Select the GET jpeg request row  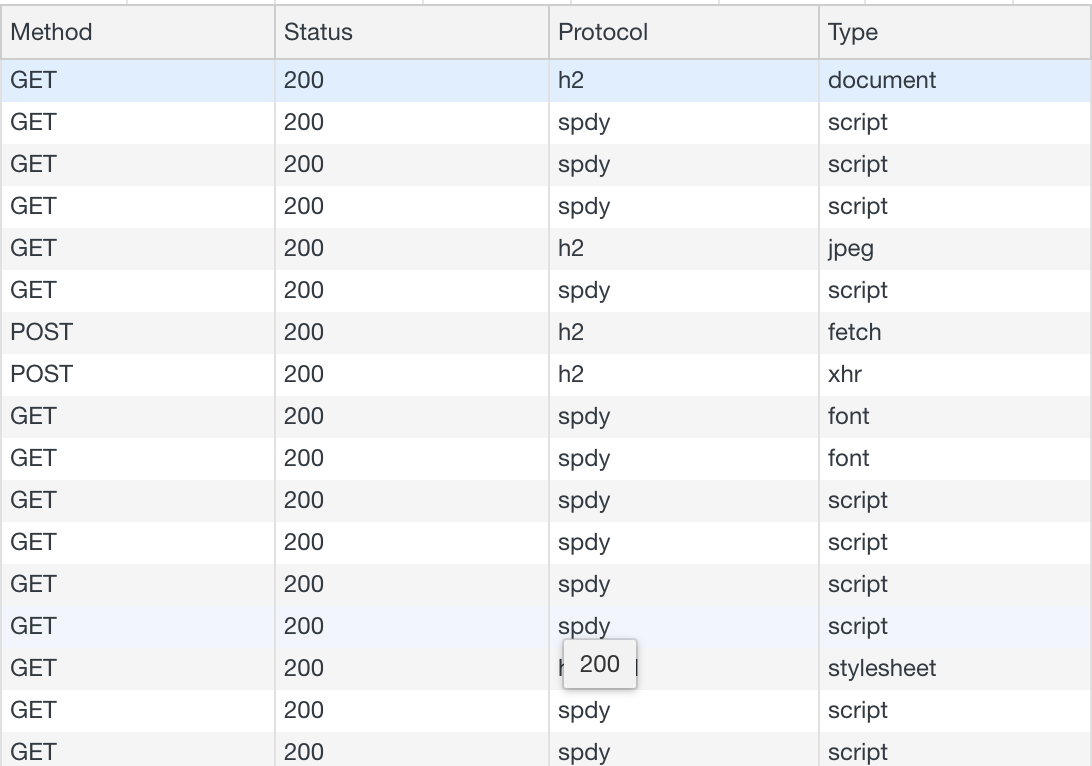pyautogui.click(x=400, y=248)
